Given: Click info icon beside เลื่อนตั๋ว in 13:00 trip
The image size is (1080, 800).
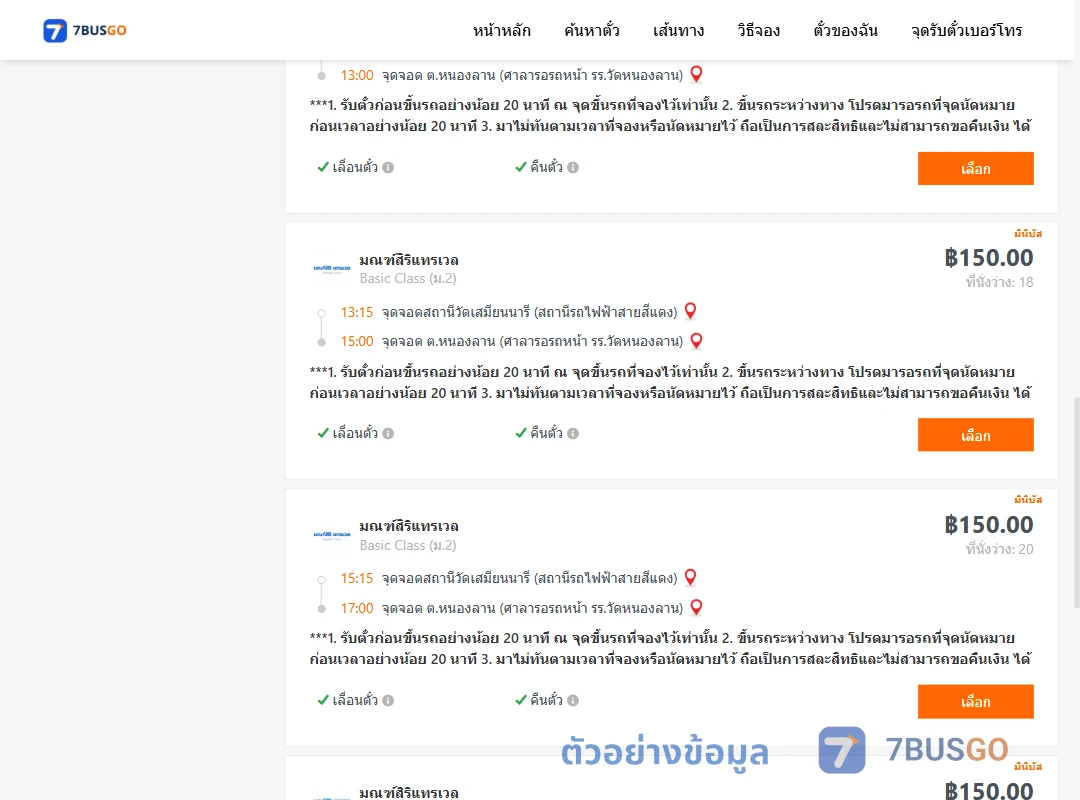Looking at the screenshot, I should coord(388,167).
